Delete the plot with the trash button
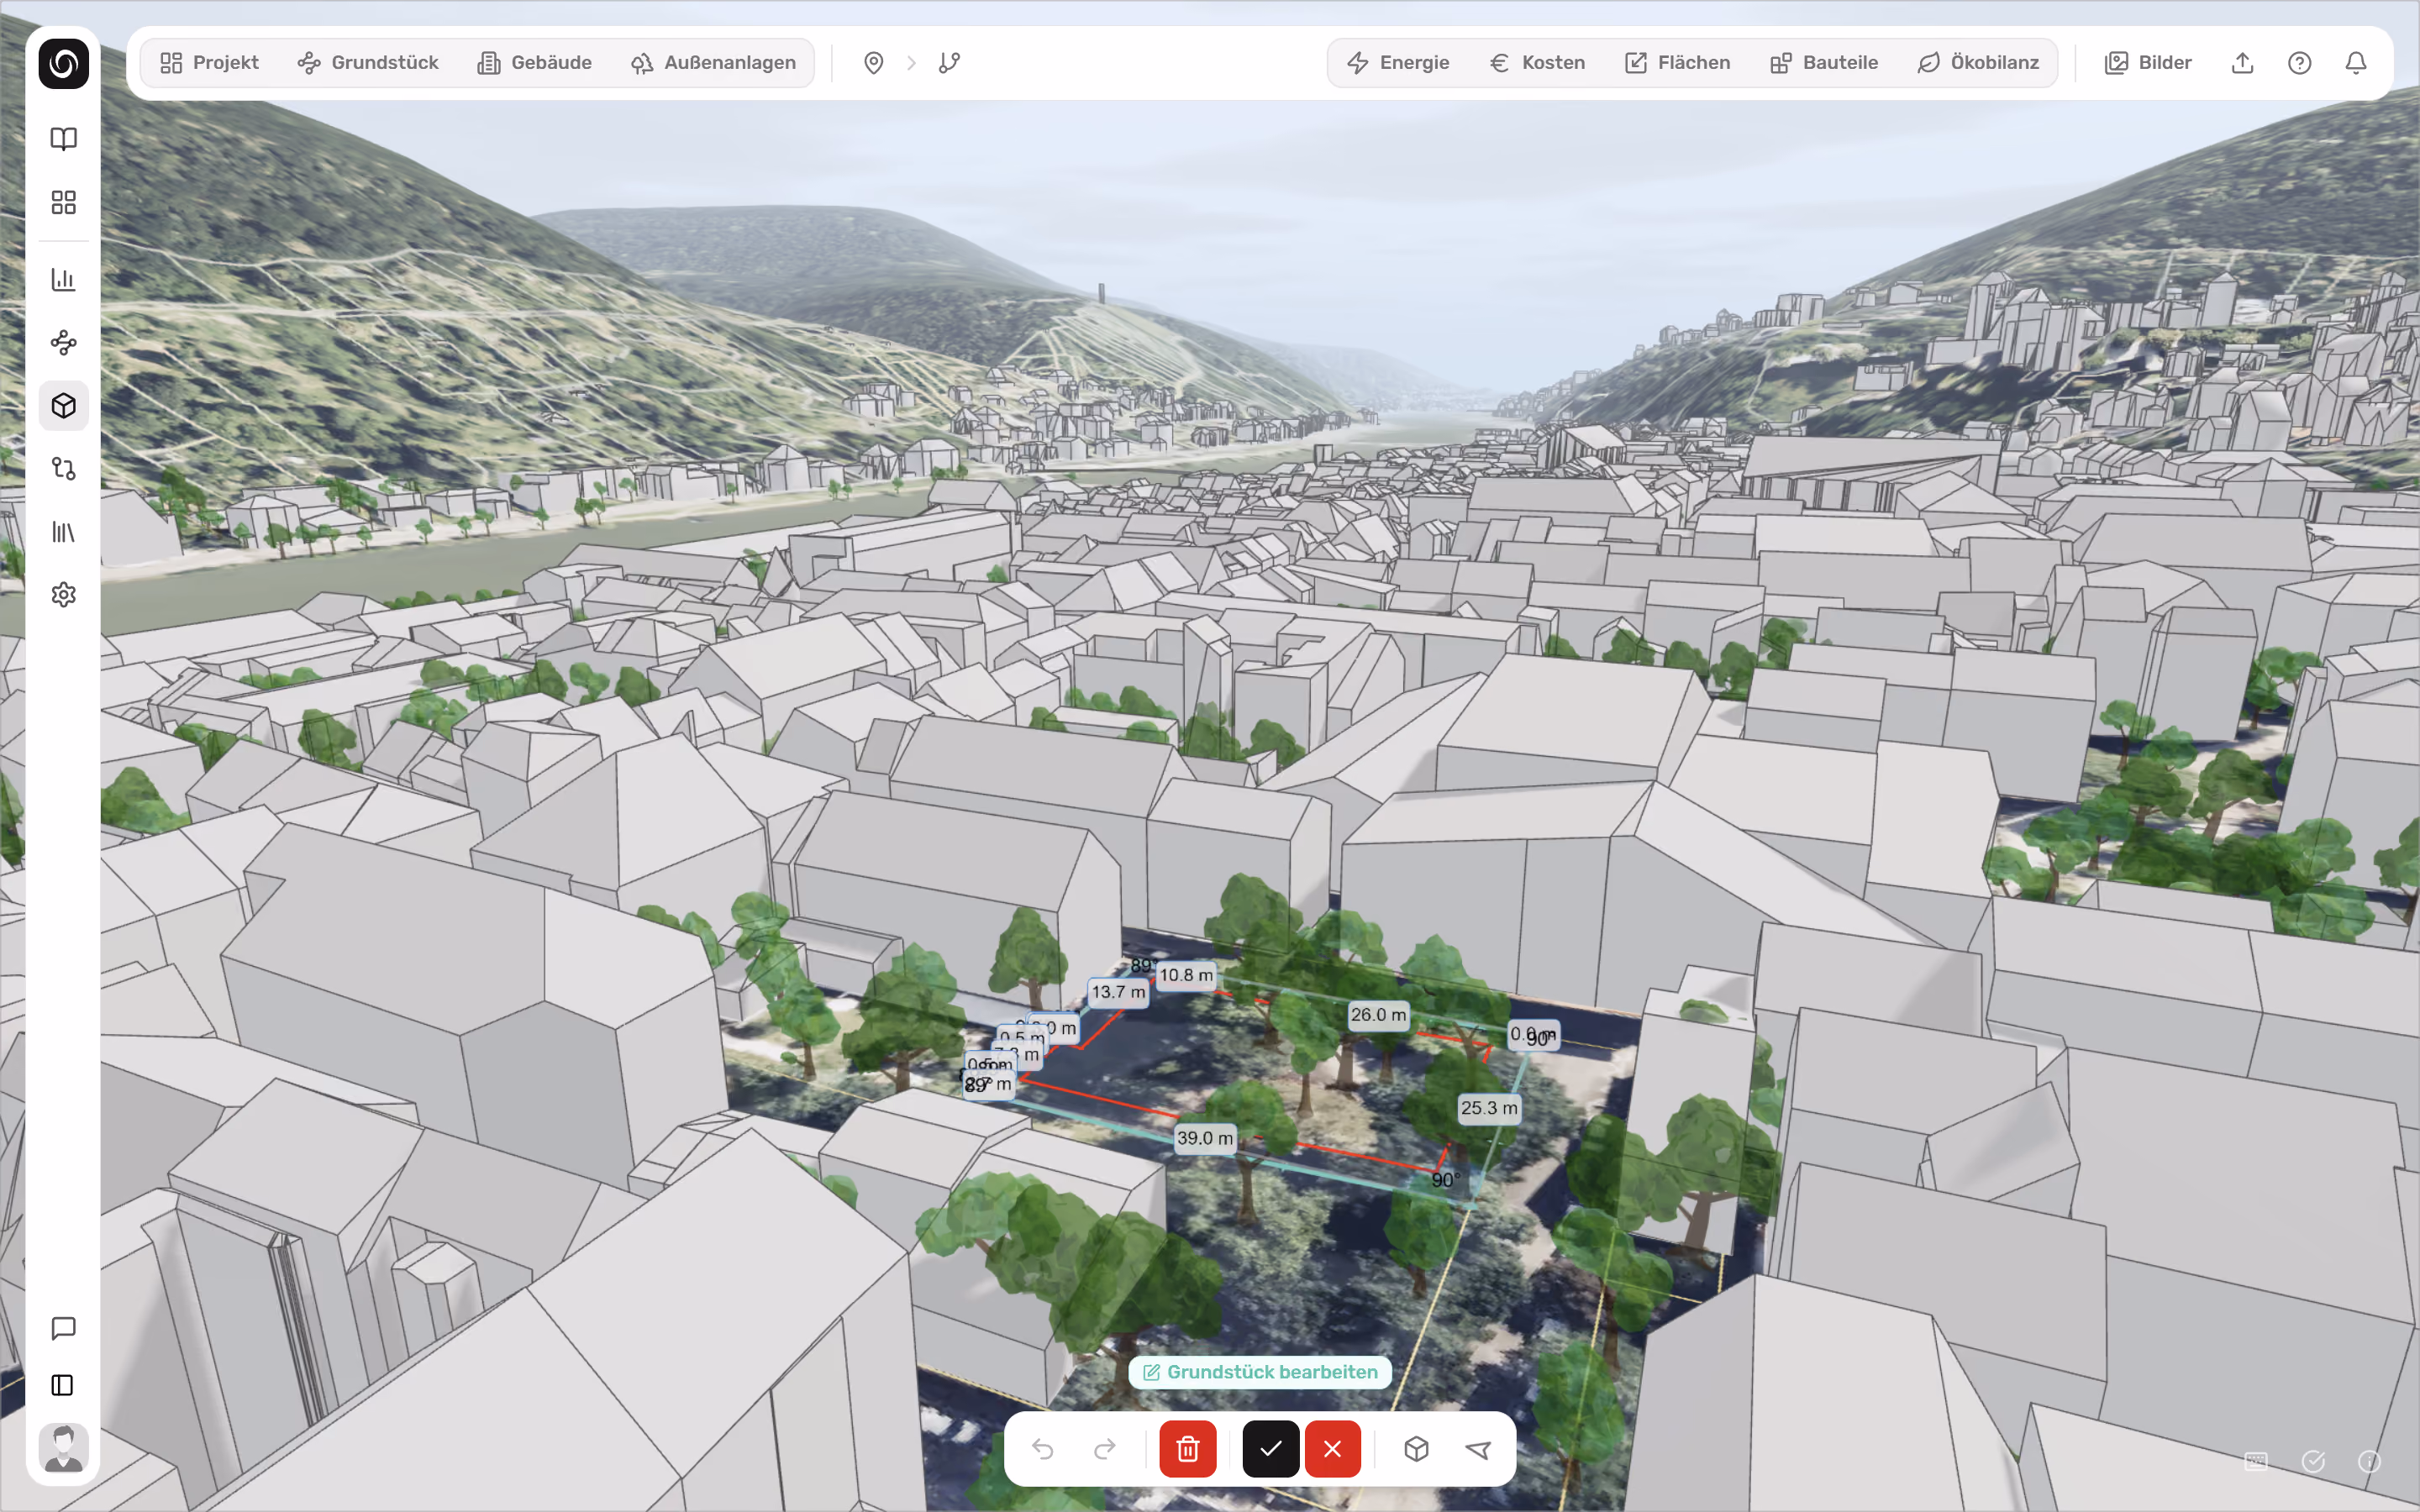 pyautogui.click(x=1188, y=1449)
